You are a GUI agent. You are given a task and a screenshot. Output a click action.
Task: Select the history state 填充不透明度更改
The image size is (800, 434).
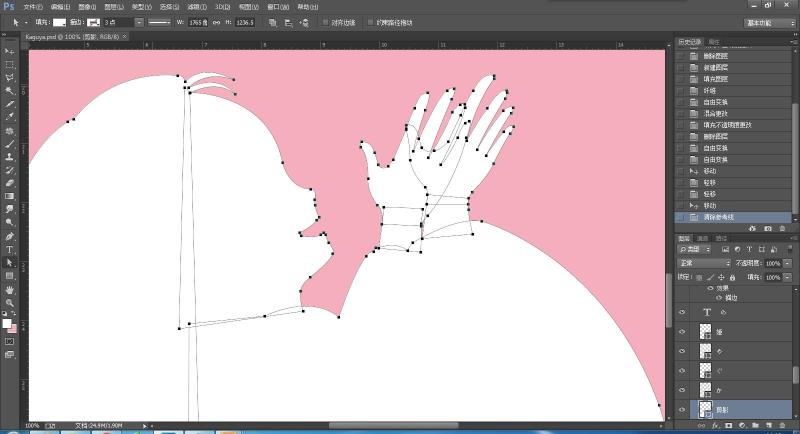(x=733, y=125)
